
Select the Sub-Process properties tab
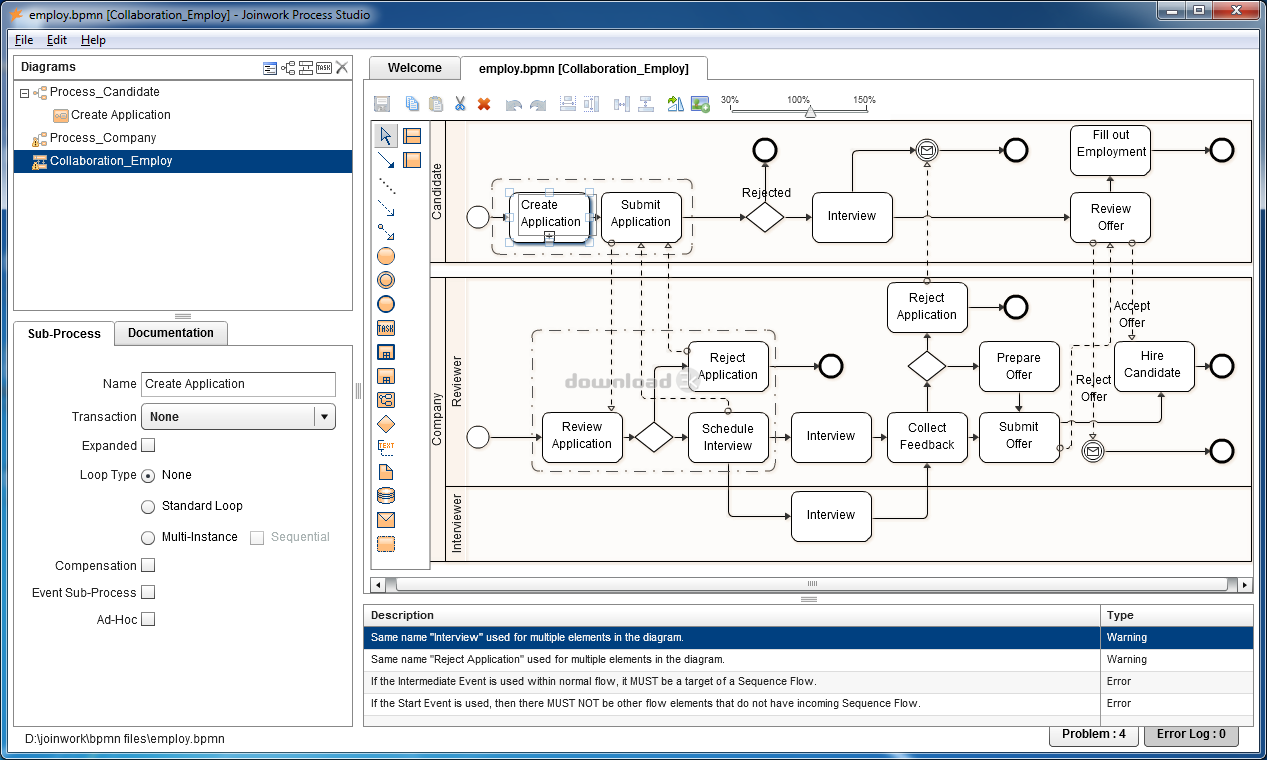pos(64,333)
